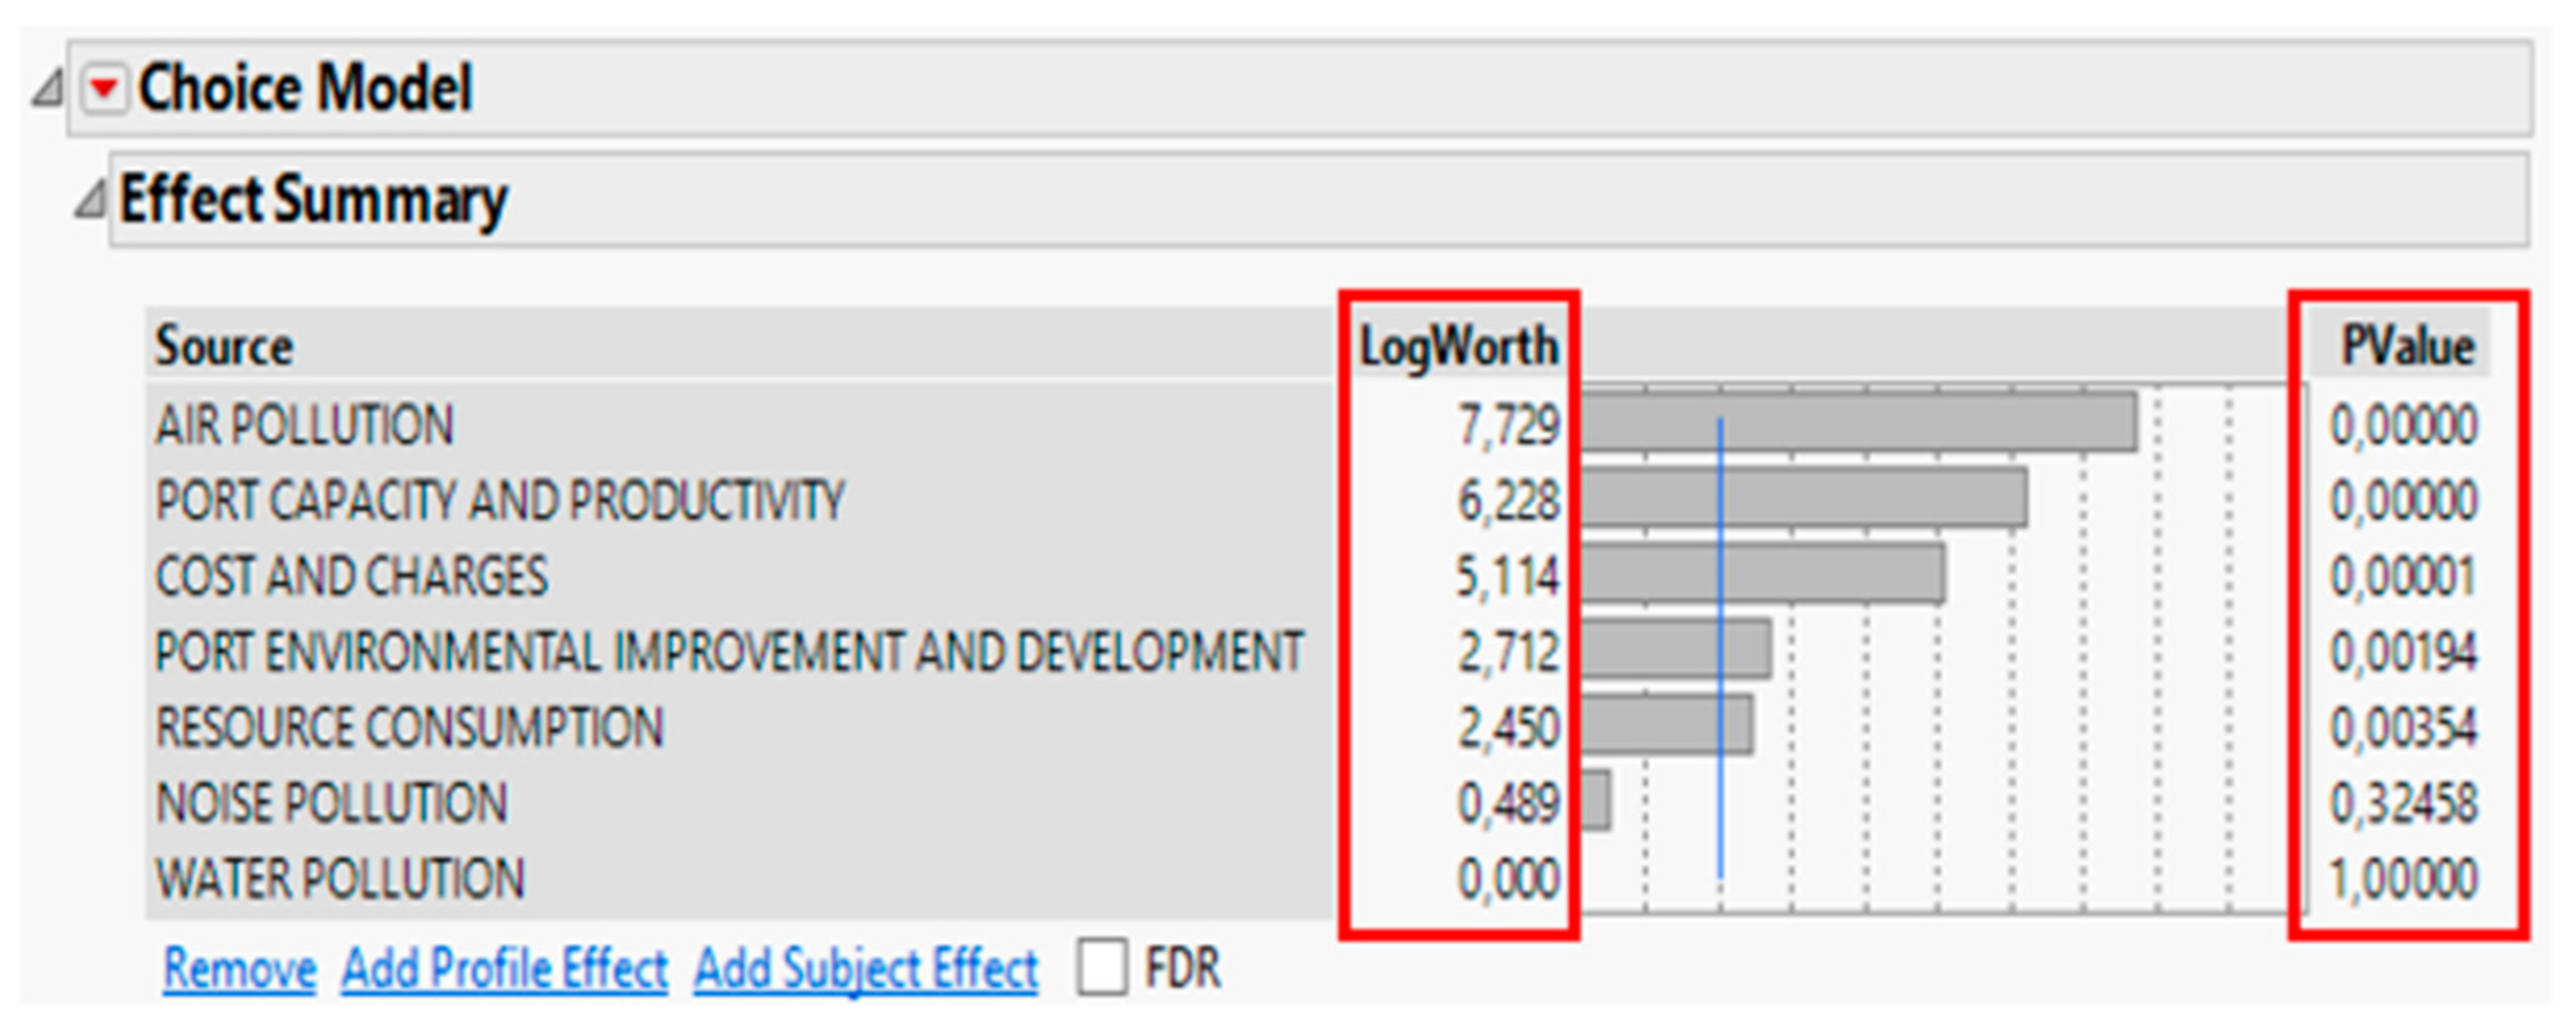Collapse the Effect Summary section
2576x1030 pixels.
point(91,199)
